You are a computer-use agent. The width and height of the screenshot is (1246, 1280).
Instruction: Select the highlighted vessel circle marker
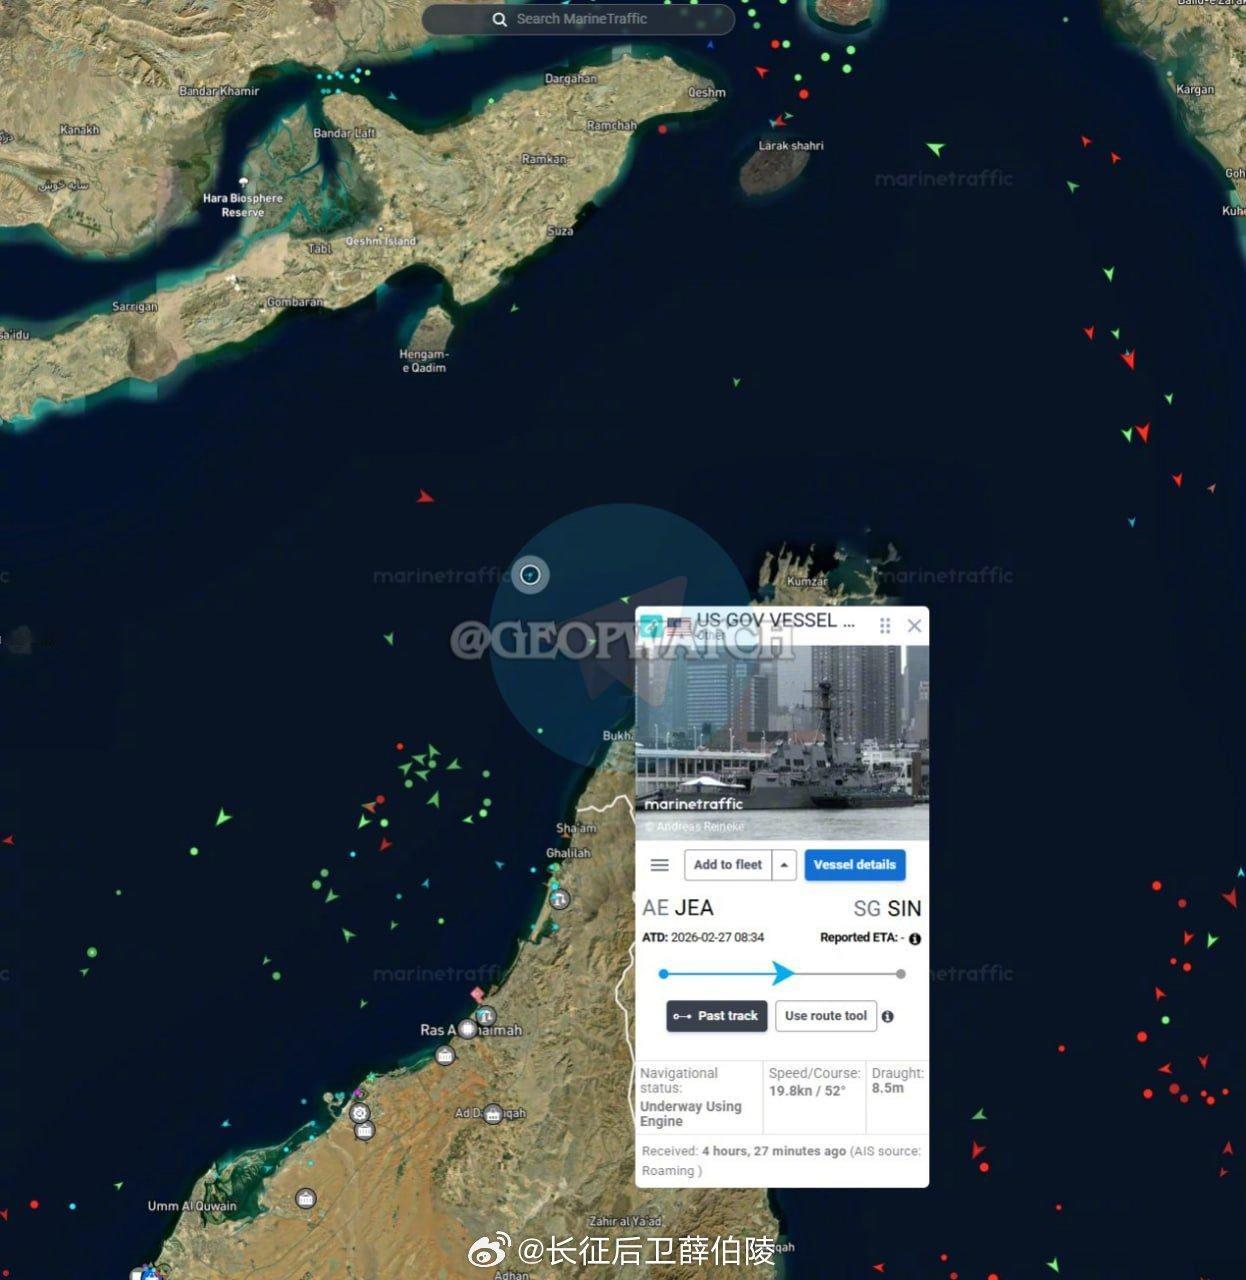(530, 574)
